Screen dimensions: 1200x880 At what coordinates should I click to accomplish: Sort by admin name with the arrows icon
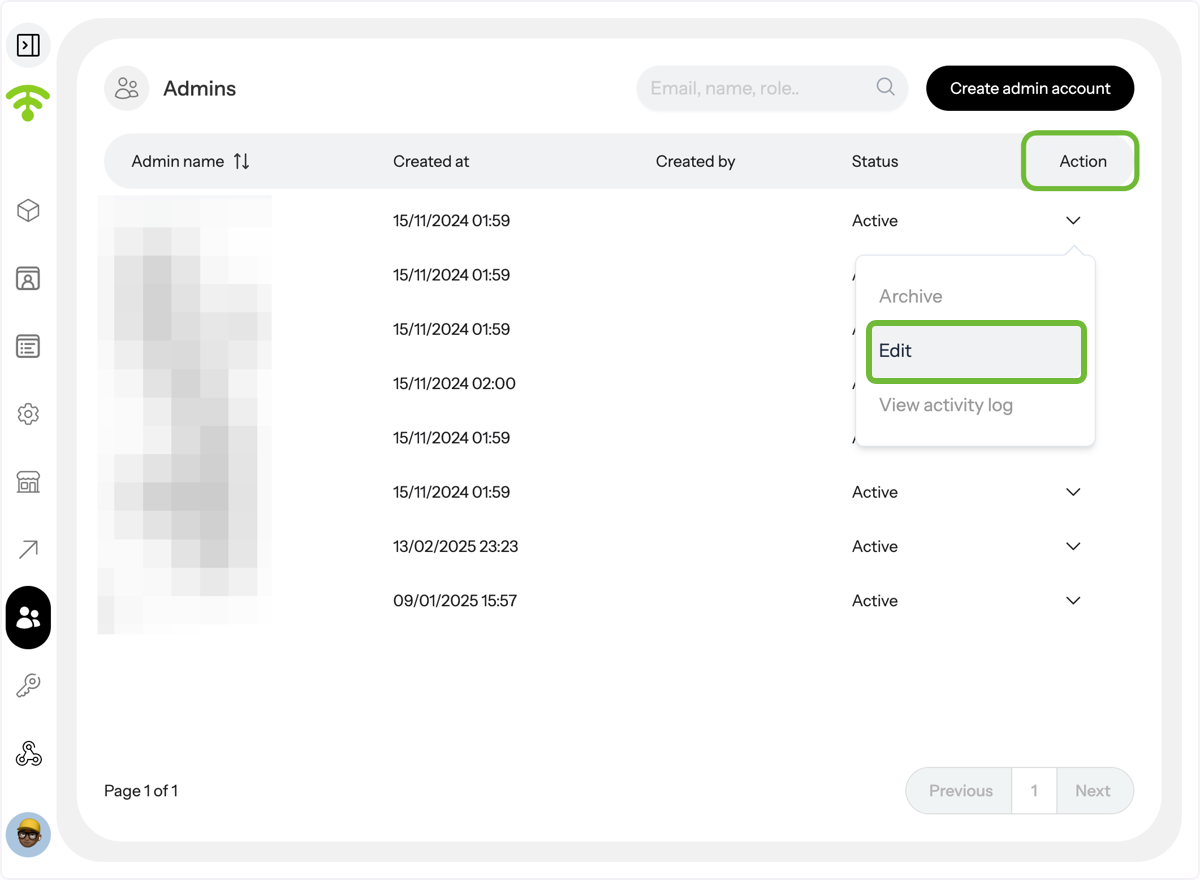241,161
